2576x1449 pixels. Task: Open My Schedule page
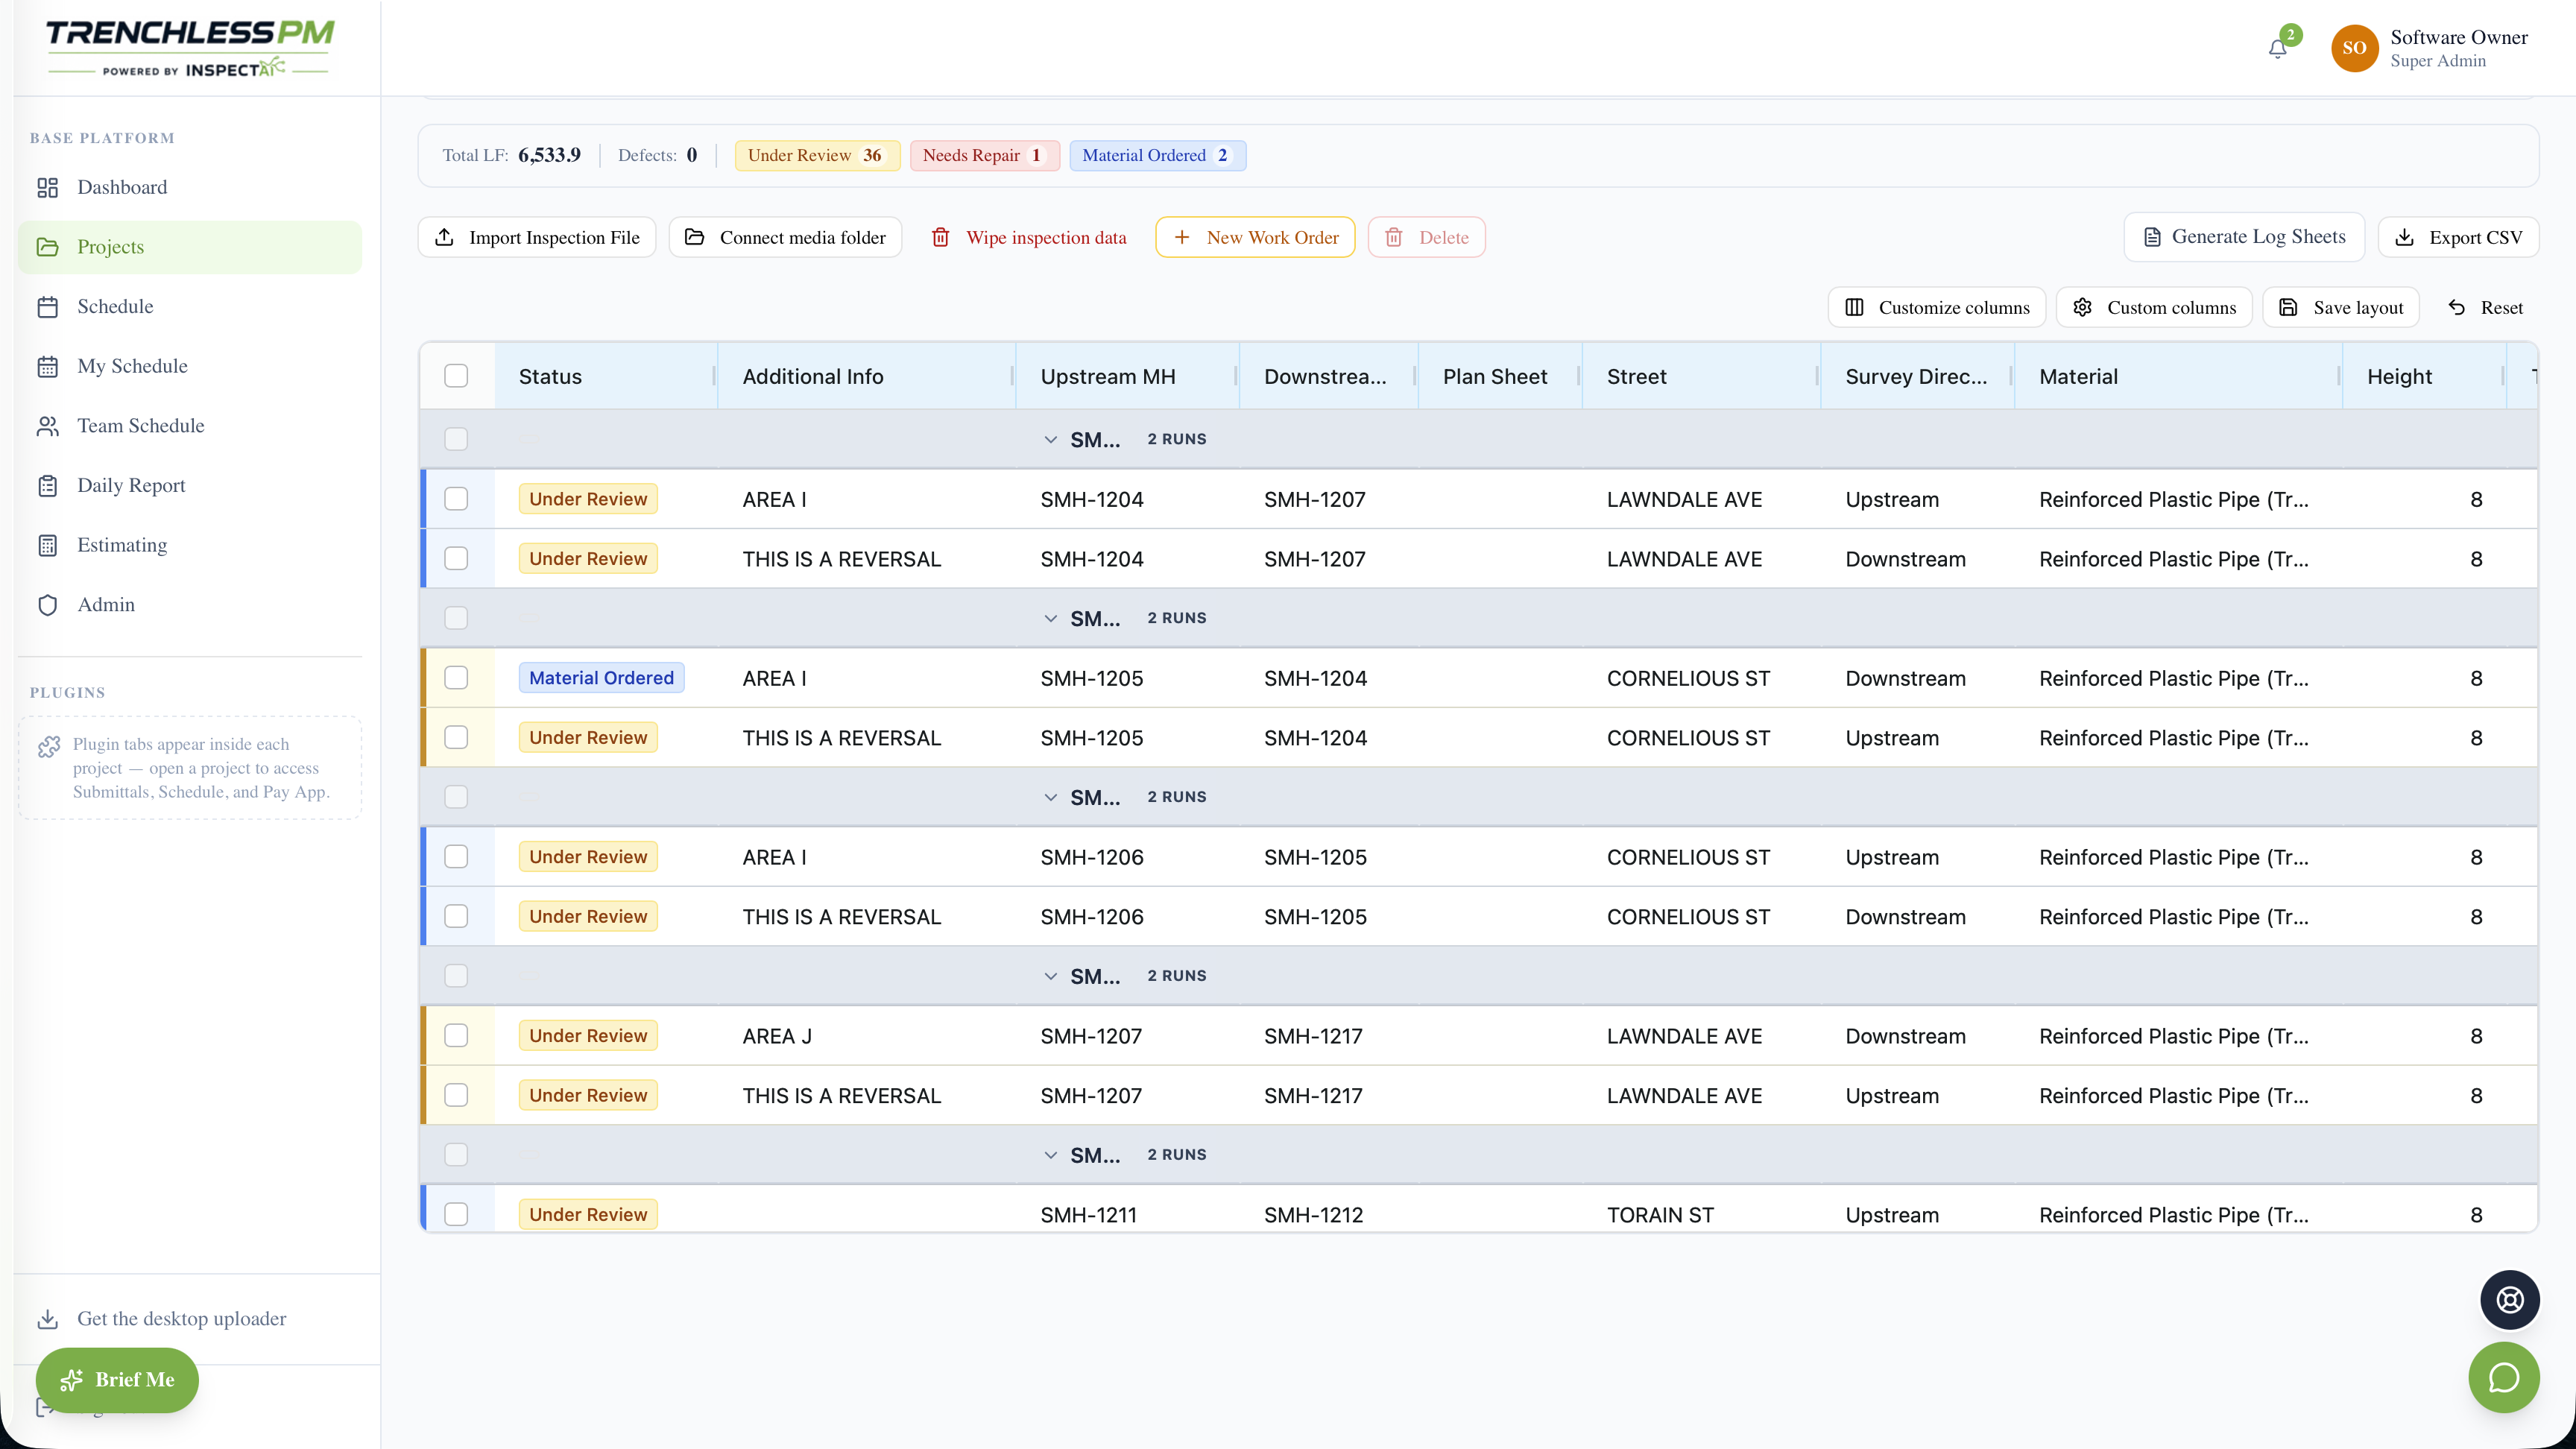point(190,366)
